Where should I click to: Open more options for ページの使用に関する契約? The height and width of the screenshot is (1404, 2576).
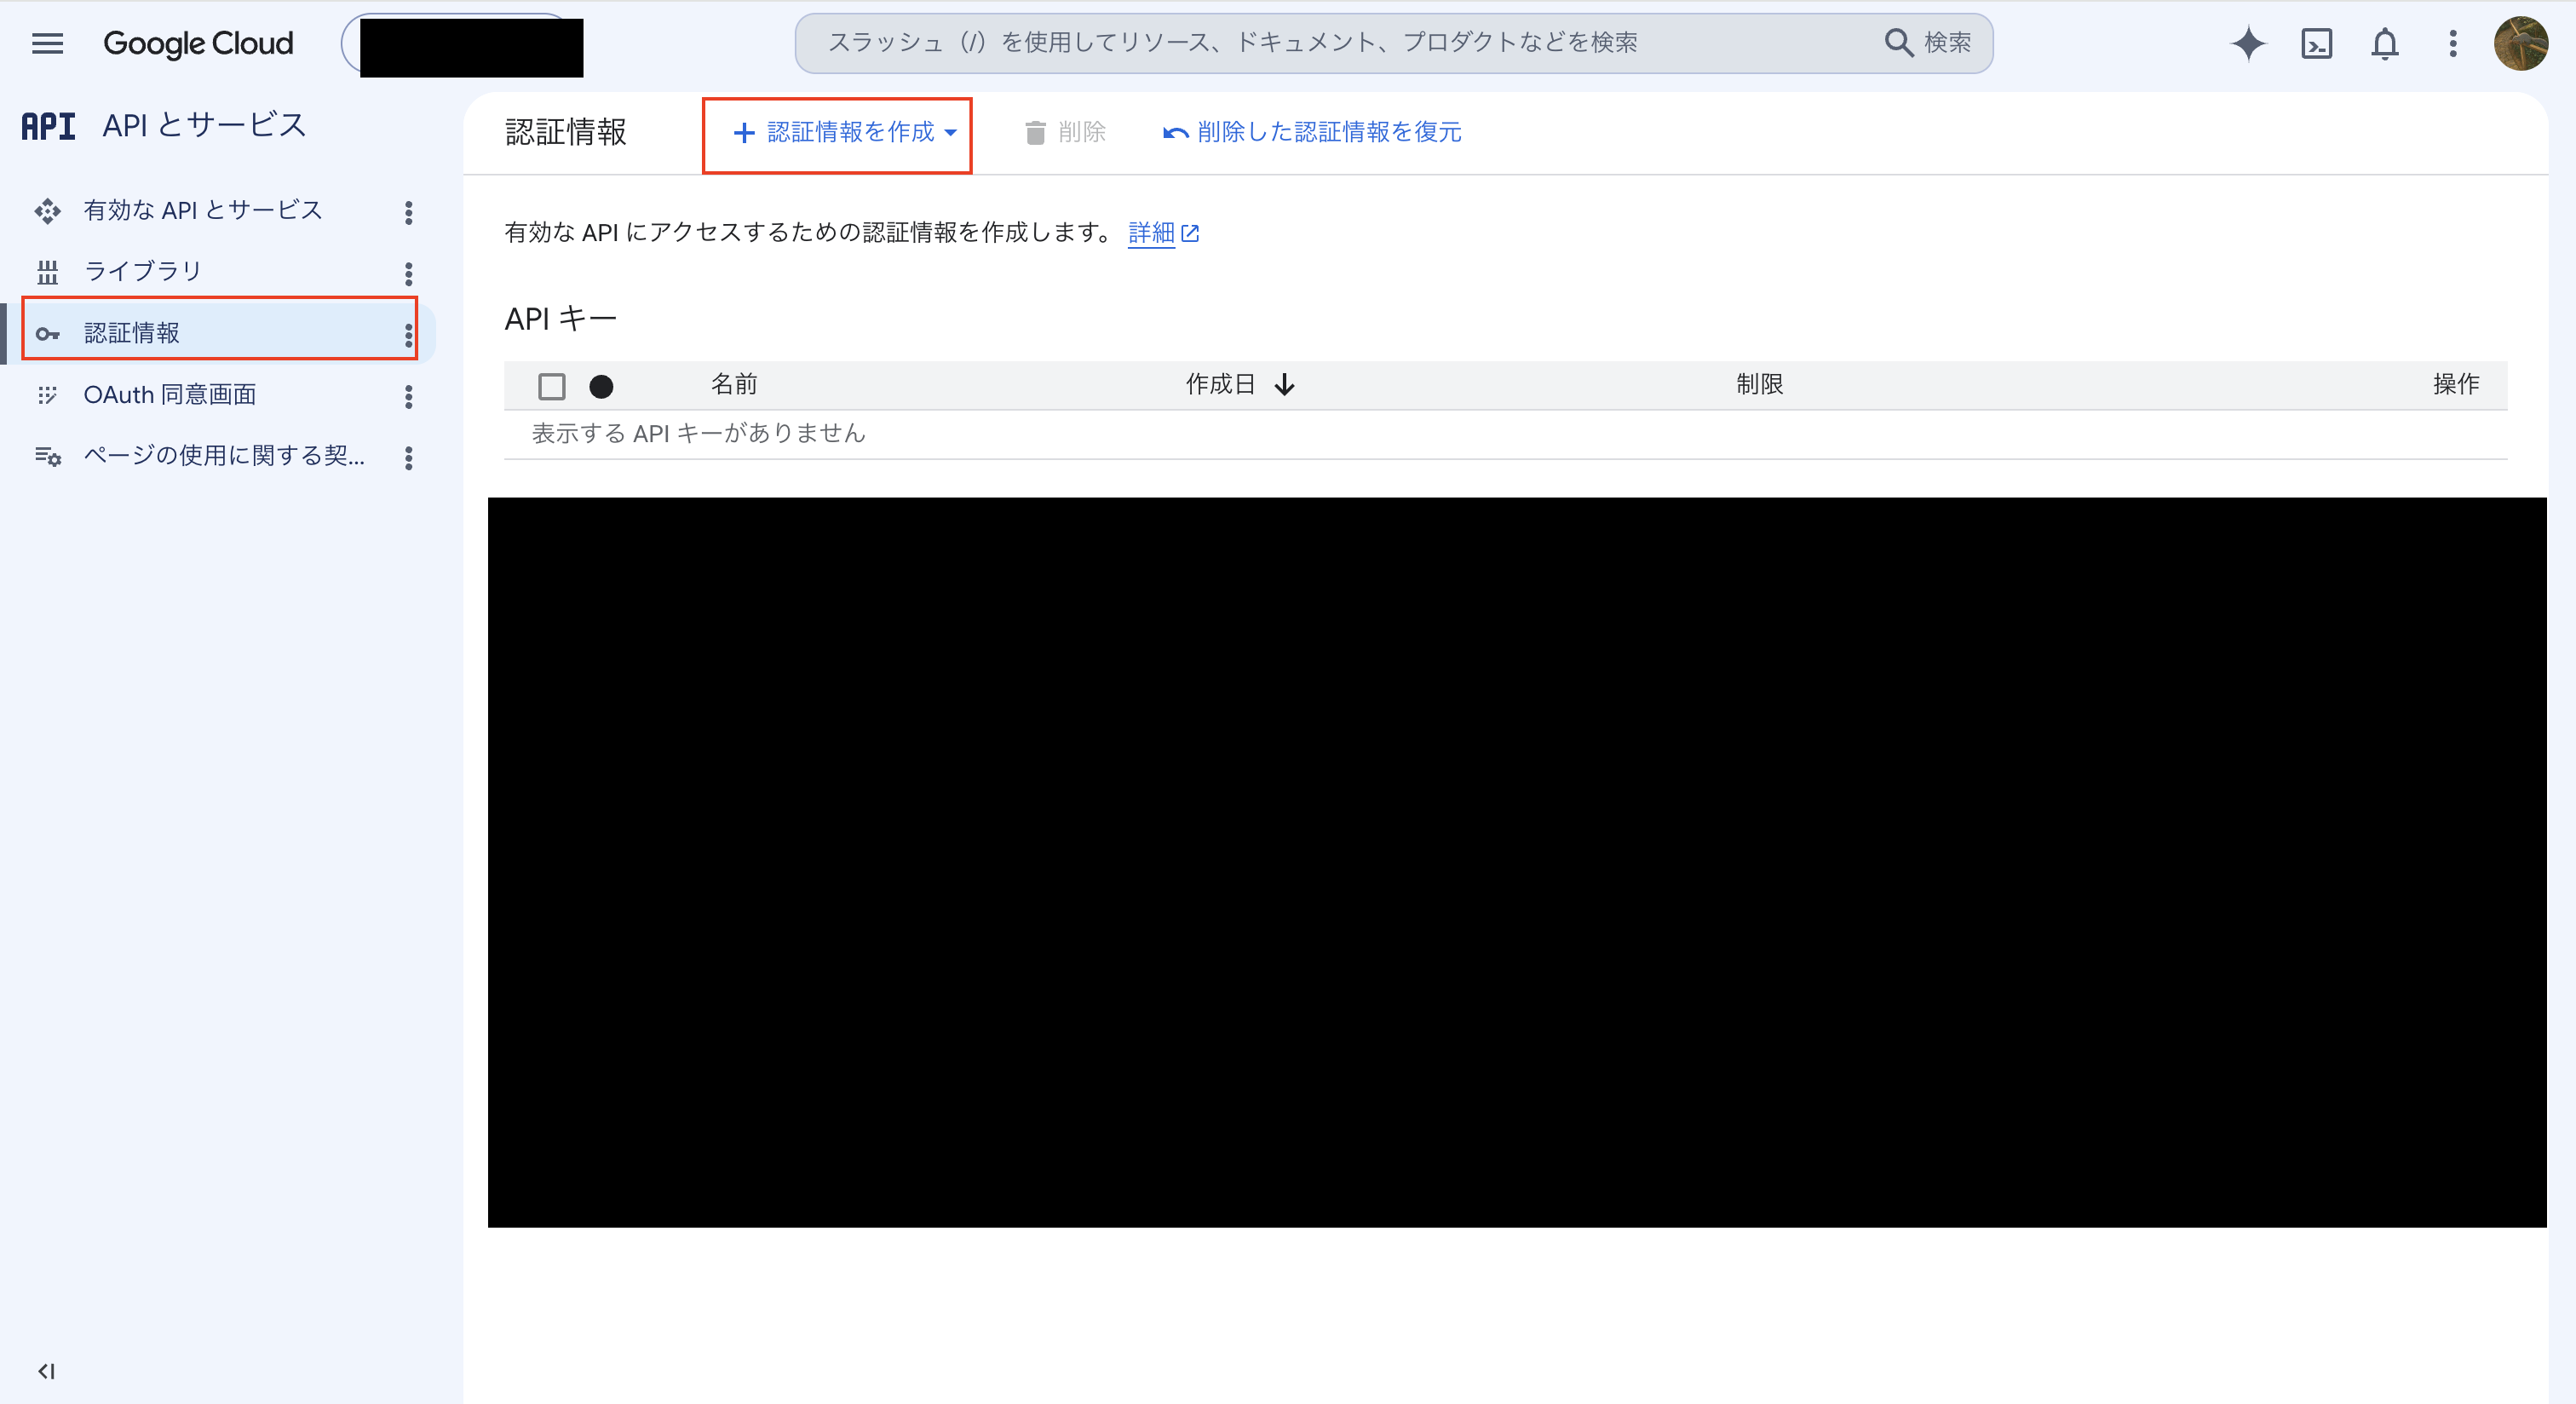[408, 458]
